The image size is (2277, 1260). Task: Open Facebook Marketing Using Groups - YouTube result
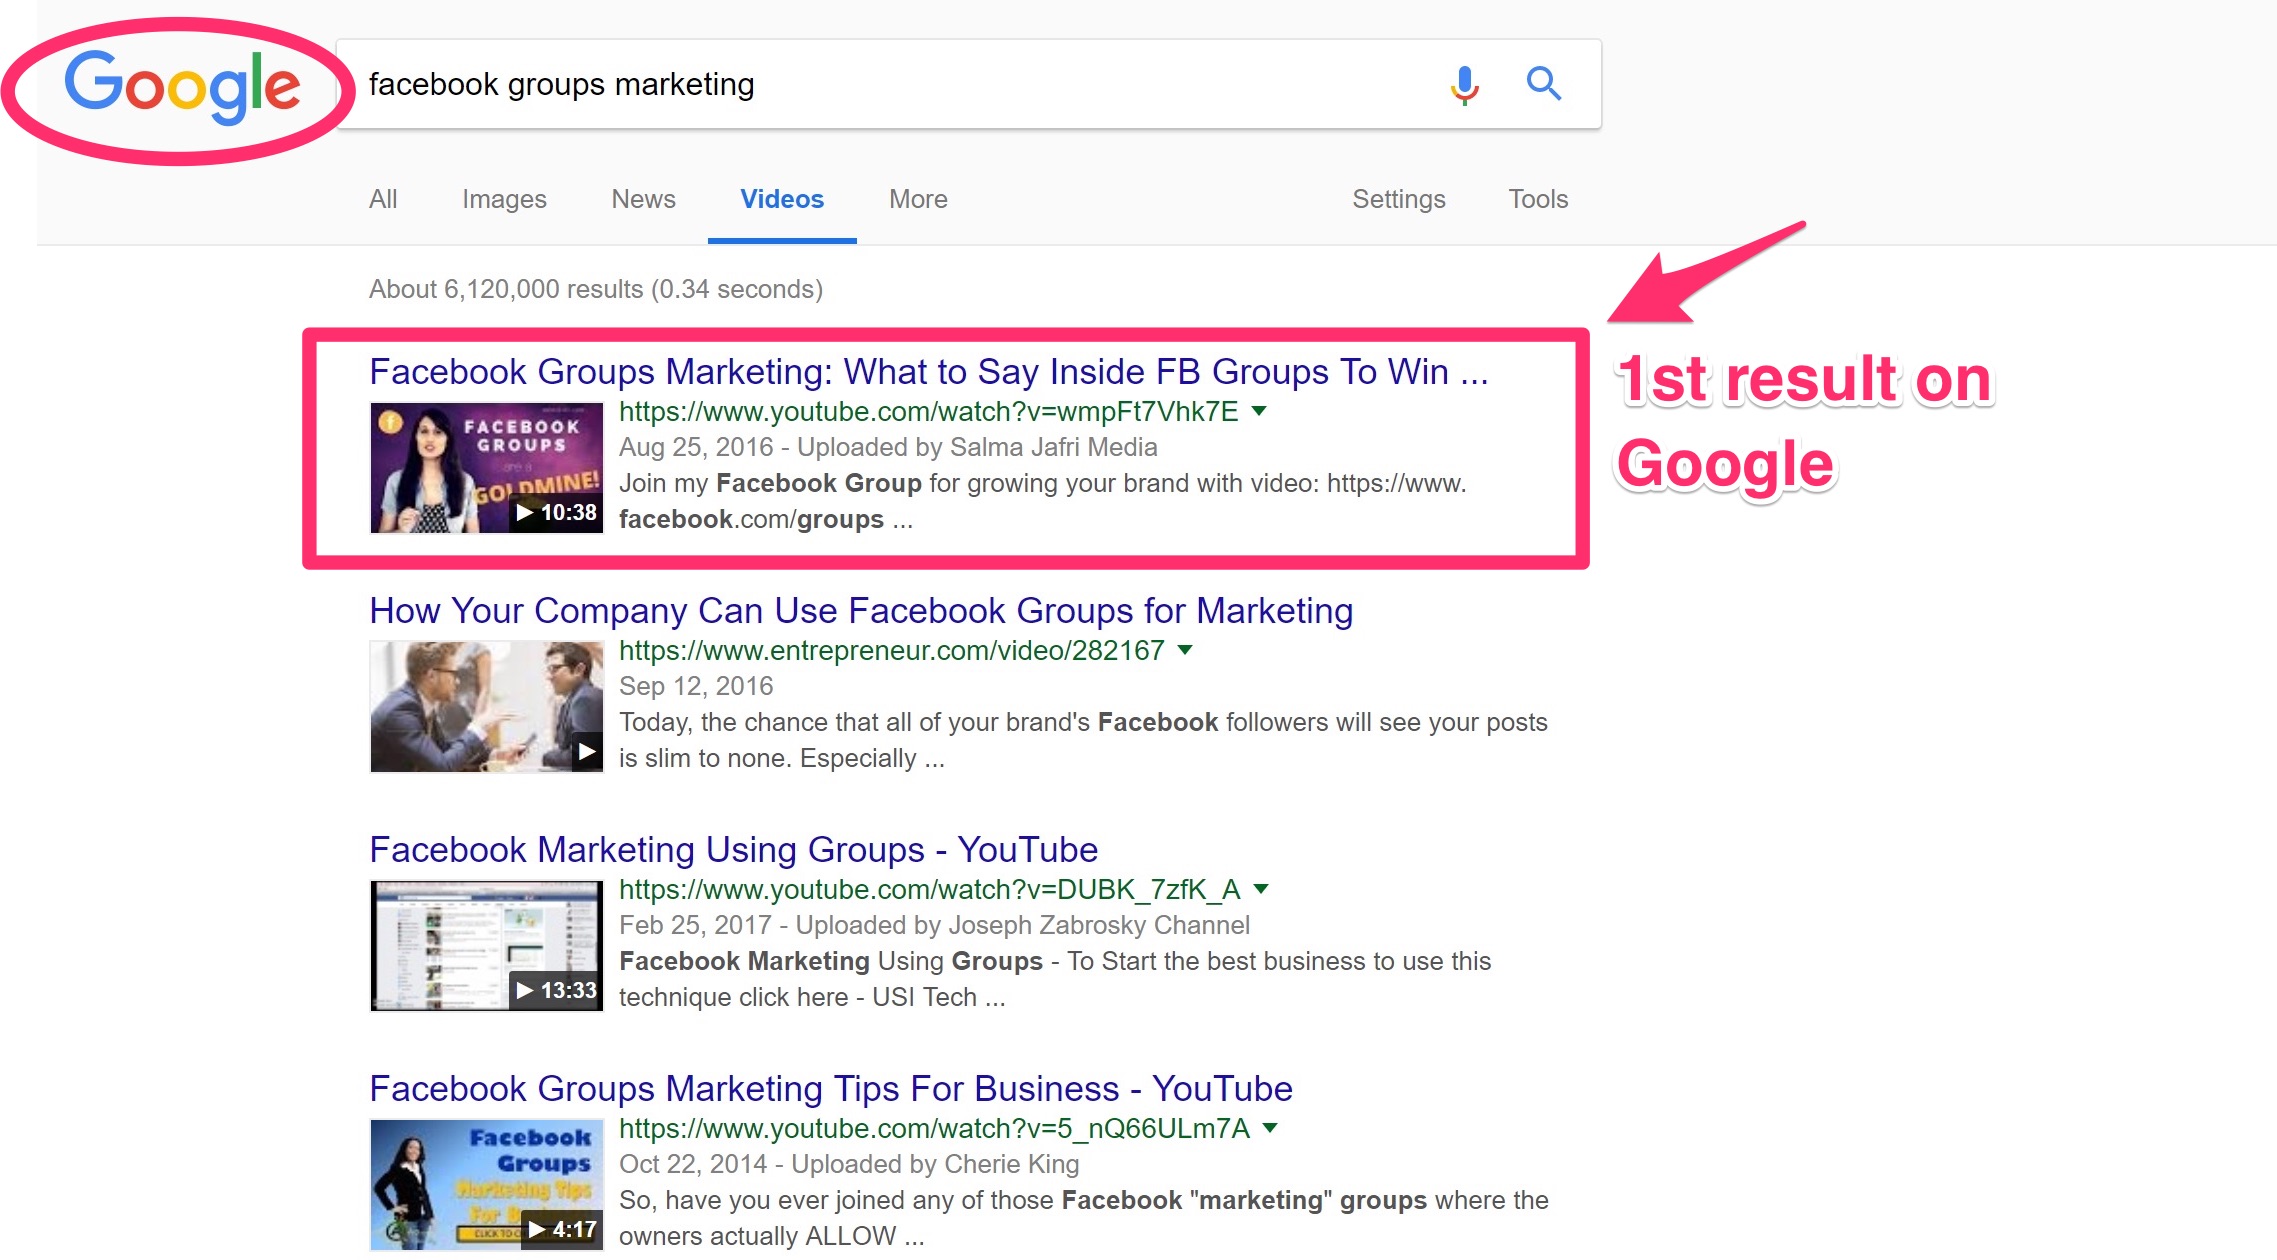coord(733,849)
